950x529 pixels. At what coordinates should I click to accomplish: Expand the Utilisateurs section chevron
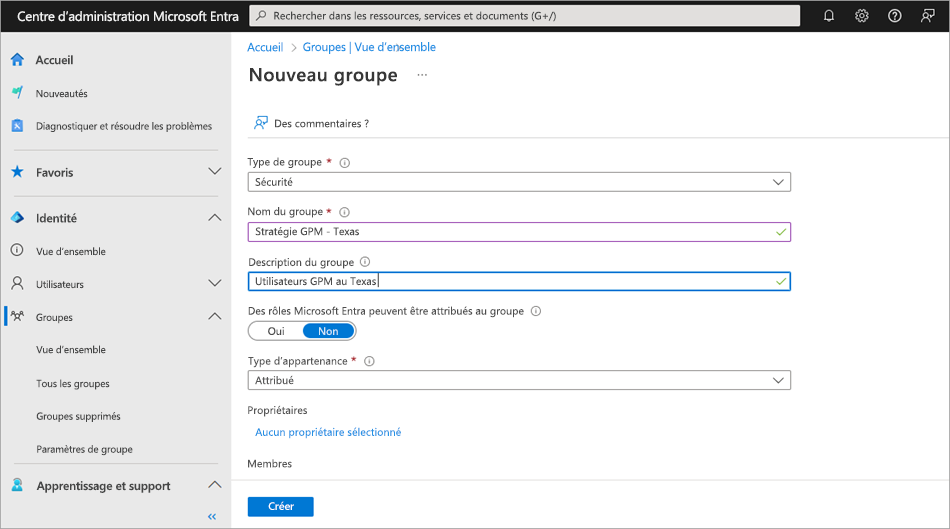click(214, 283)
